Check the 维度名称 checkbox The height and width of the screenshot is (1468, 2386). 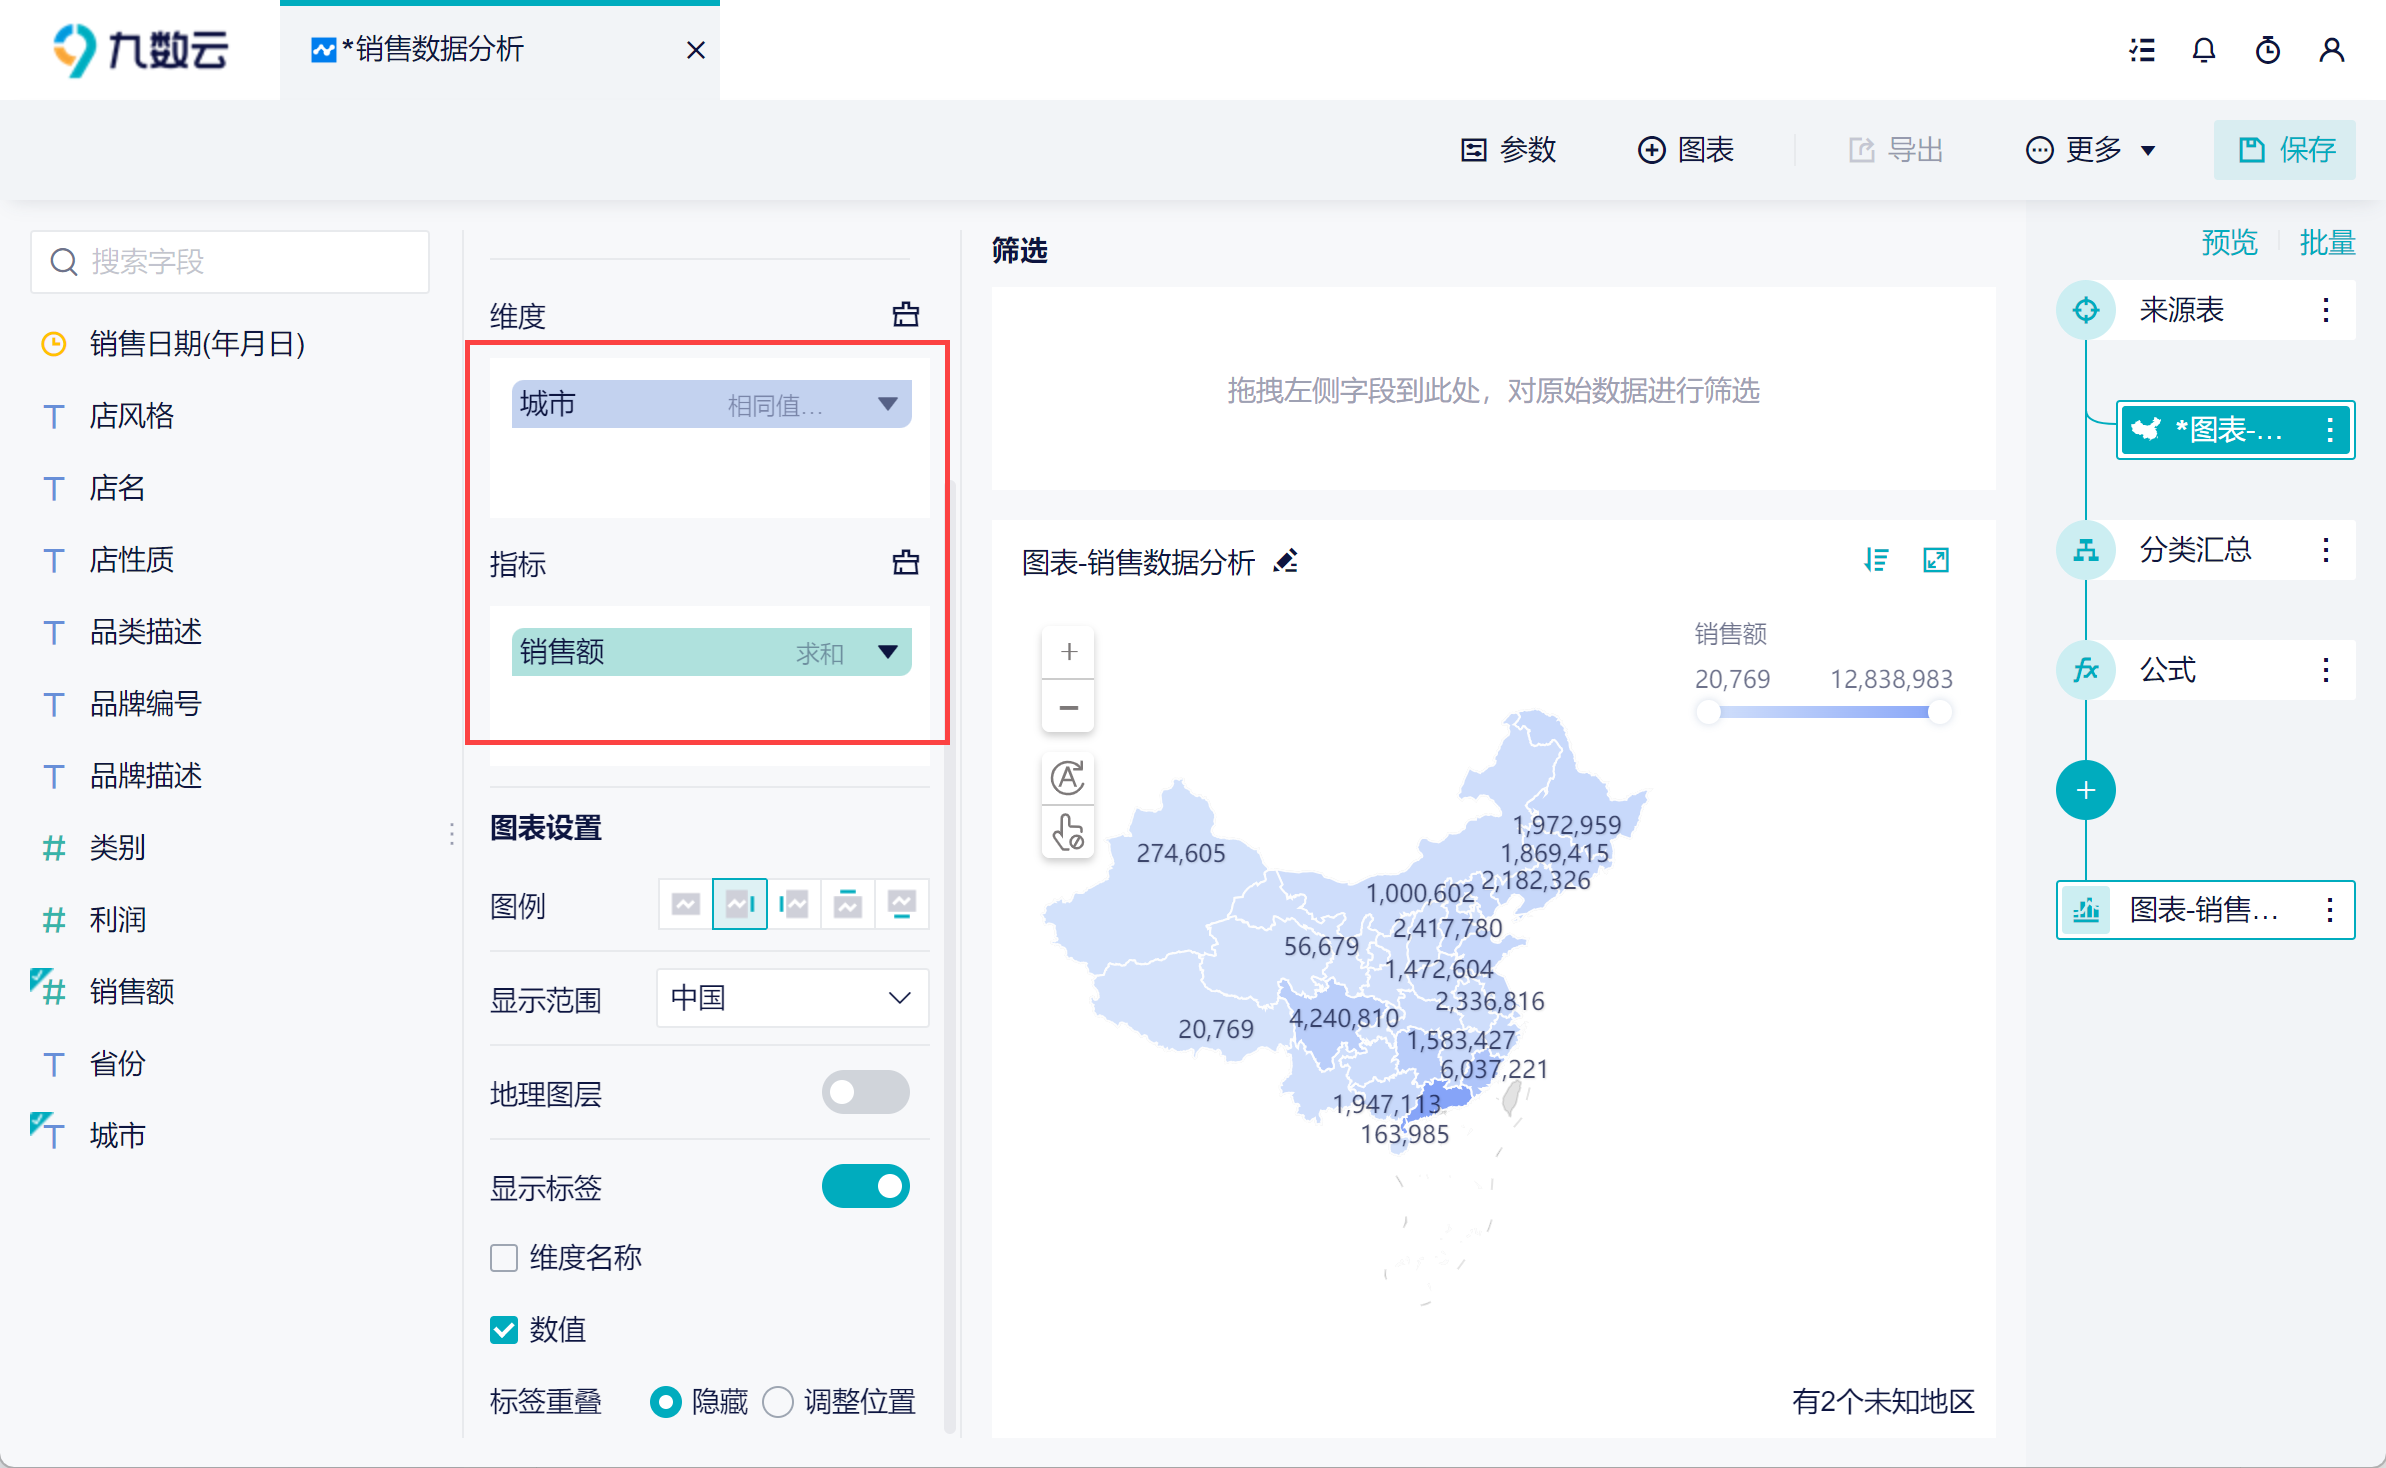(504, 1257)
